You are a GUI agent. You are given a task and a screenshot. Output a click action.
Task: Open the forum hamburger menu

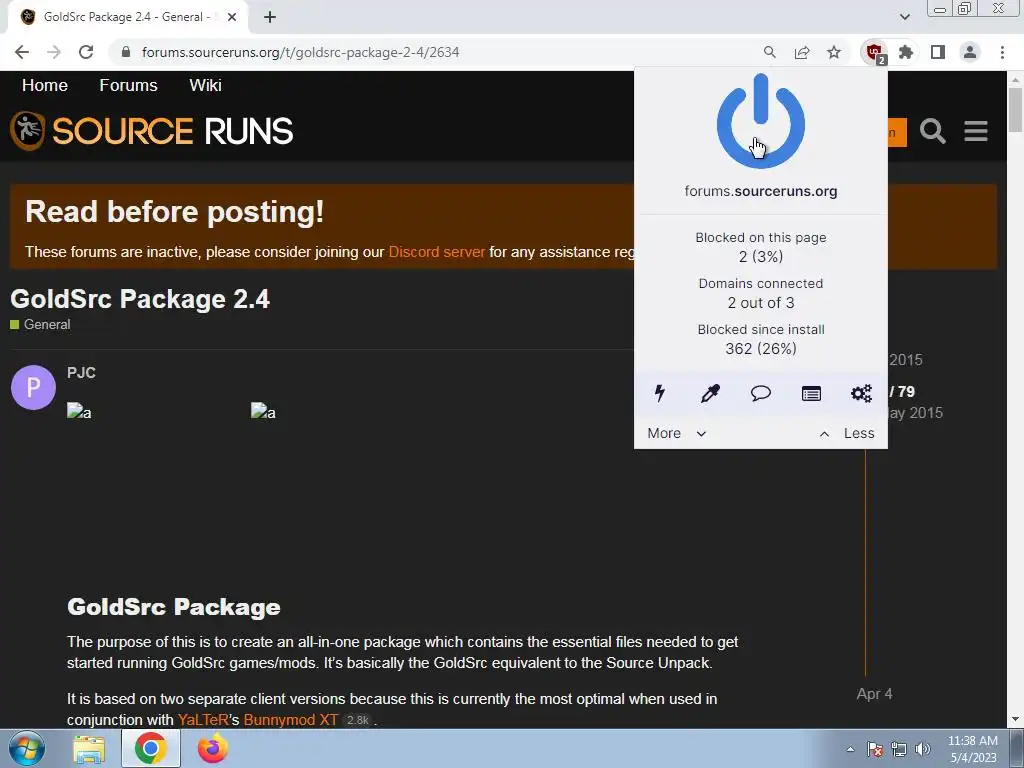(976, 131)
